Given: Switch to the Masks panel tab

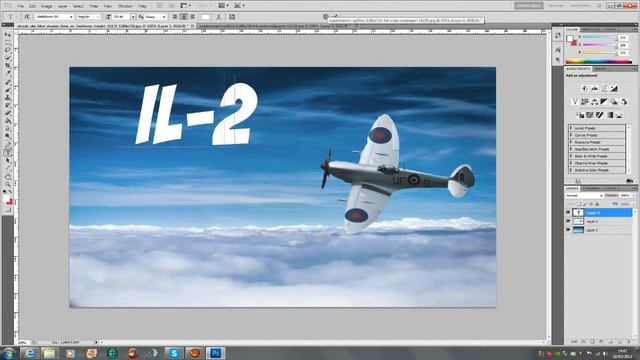Looking at the screenshot, I should (x=600, y=69).
